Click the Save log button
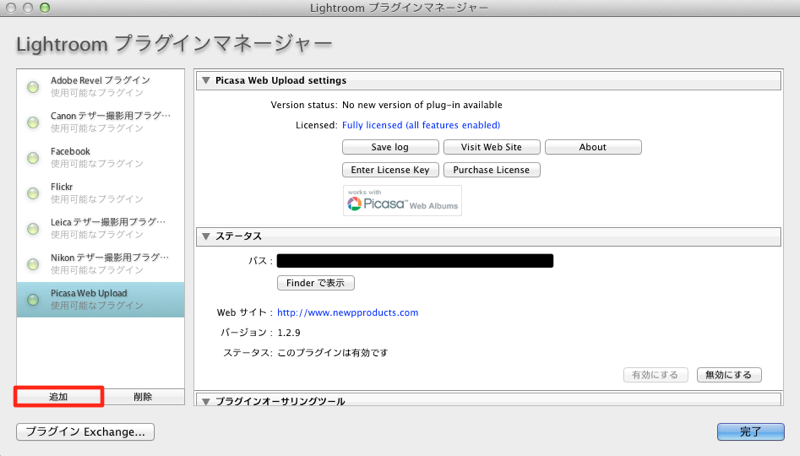This screenshot has height=456, width=800. (390, 147)
